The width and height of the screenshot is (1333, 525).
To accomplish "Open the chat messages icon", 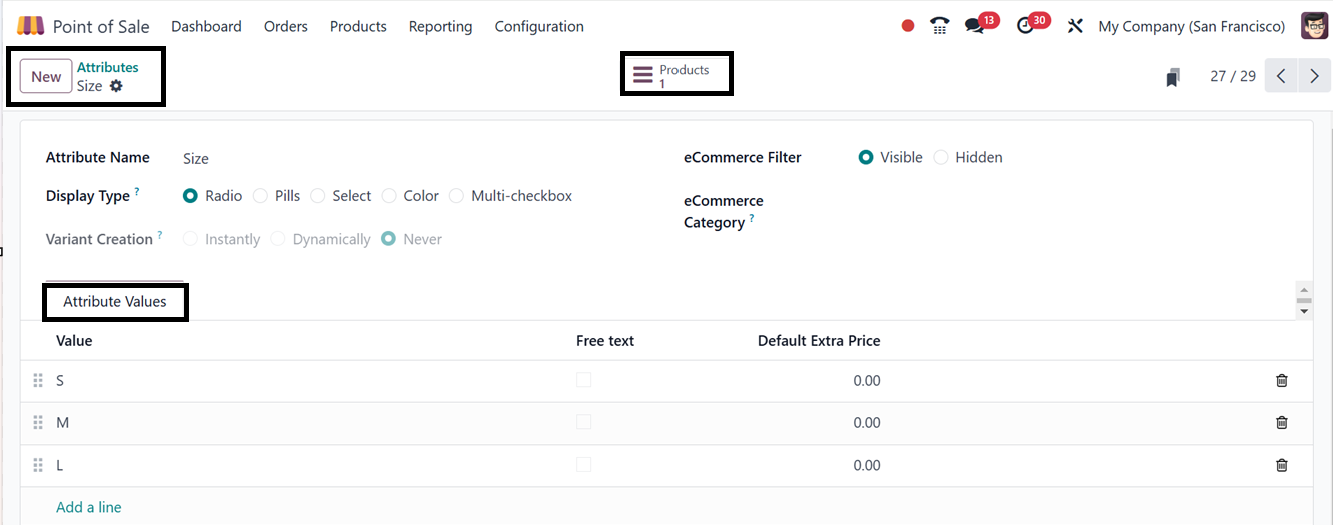I will [x=974, y=26].
